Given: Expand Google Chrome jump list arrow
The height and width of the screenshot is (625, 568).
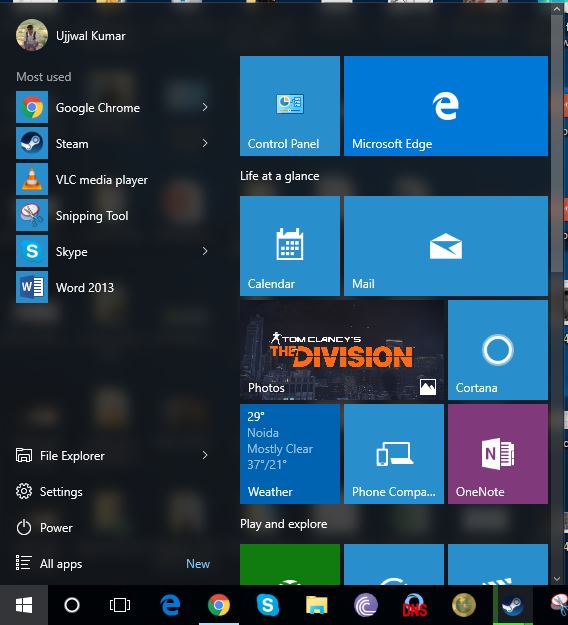Looking at the screenshot, I should pyautogui.click(x=205, y=107).
